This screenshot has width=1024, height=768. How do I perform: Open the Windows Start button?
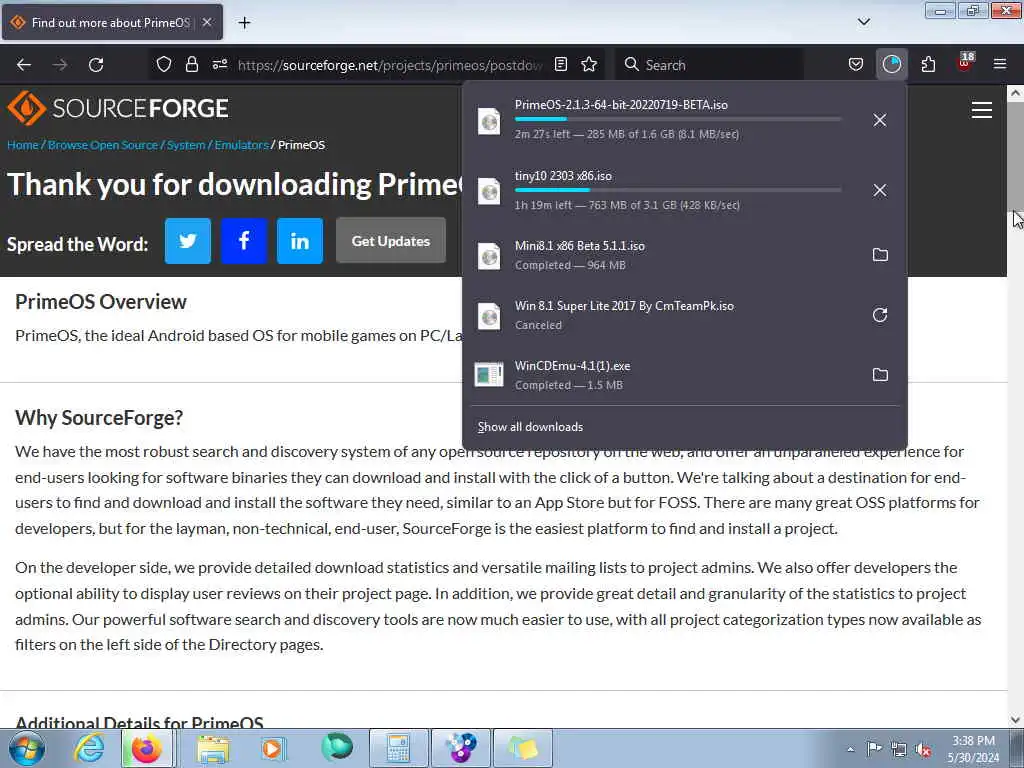click(x=26, y=748)
